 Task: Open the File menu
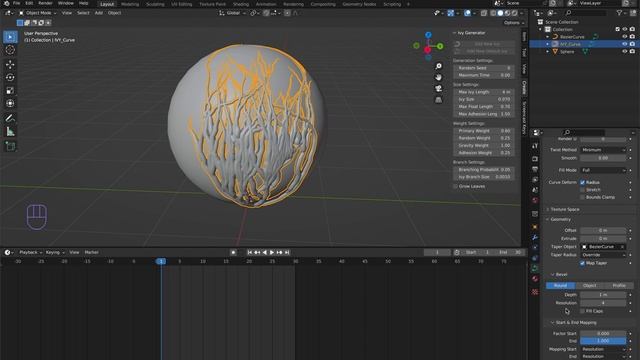click(x=16, y=3)
